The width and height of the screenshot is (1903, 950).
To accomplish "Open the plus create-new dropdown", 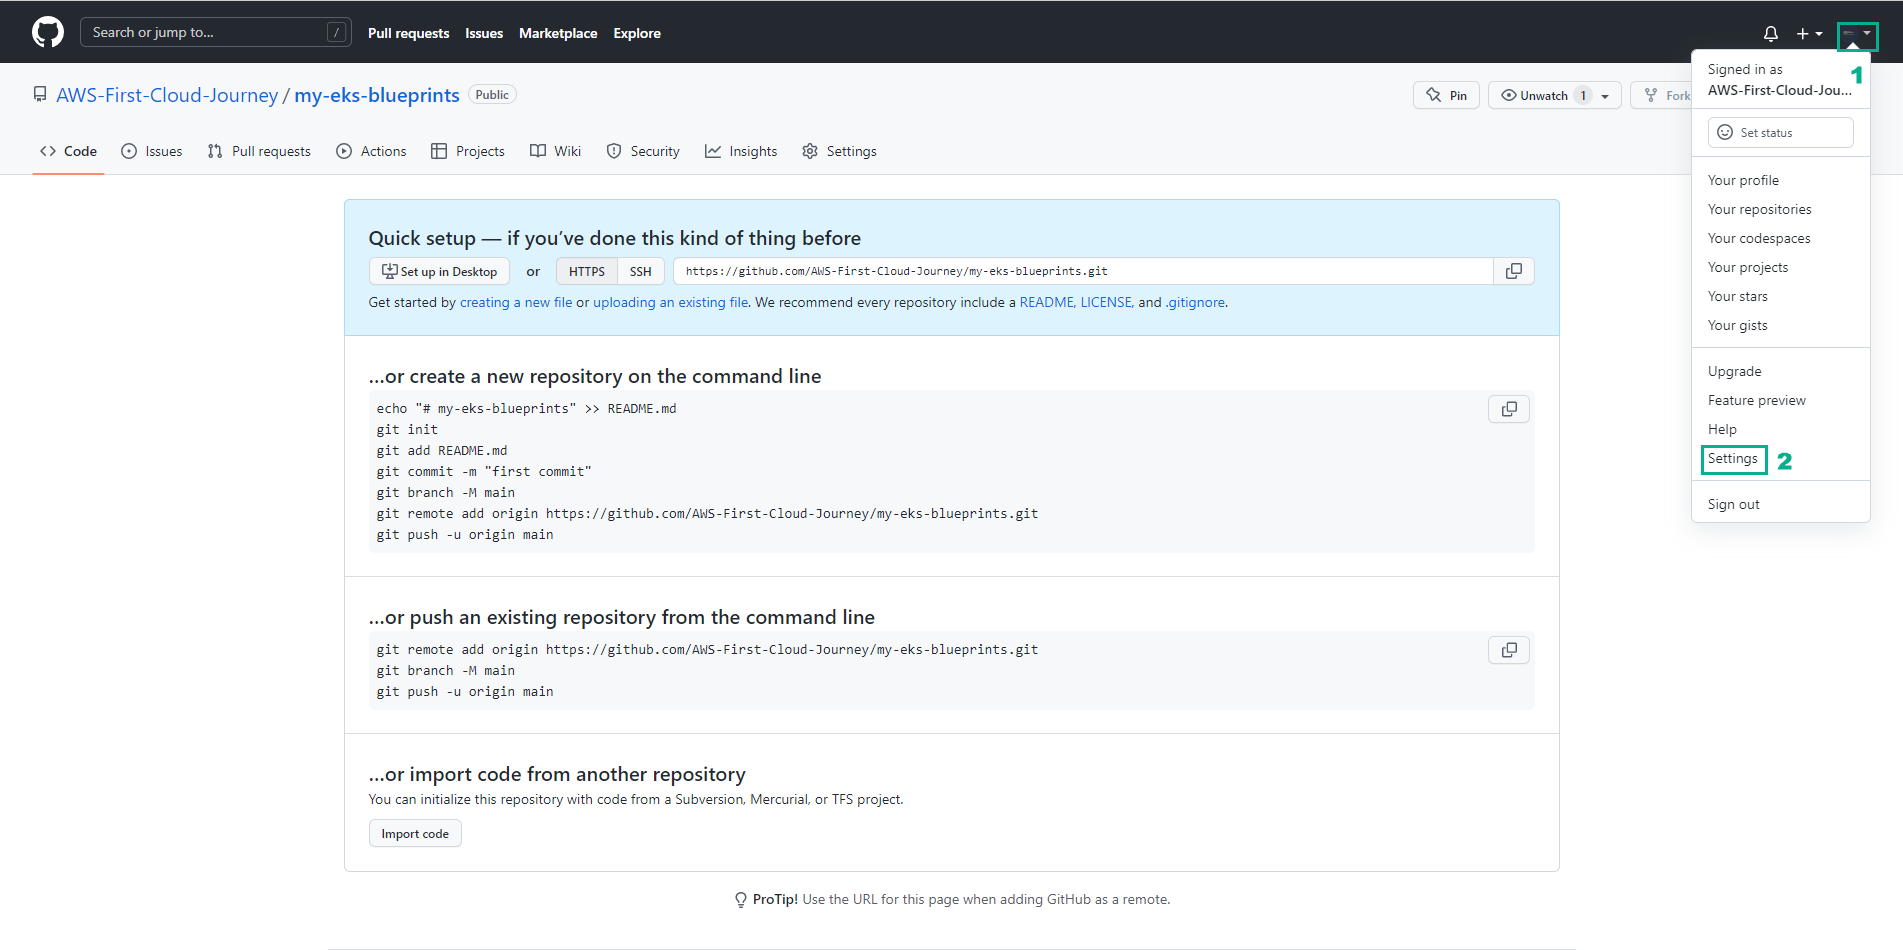I will tap(1809, 33).
